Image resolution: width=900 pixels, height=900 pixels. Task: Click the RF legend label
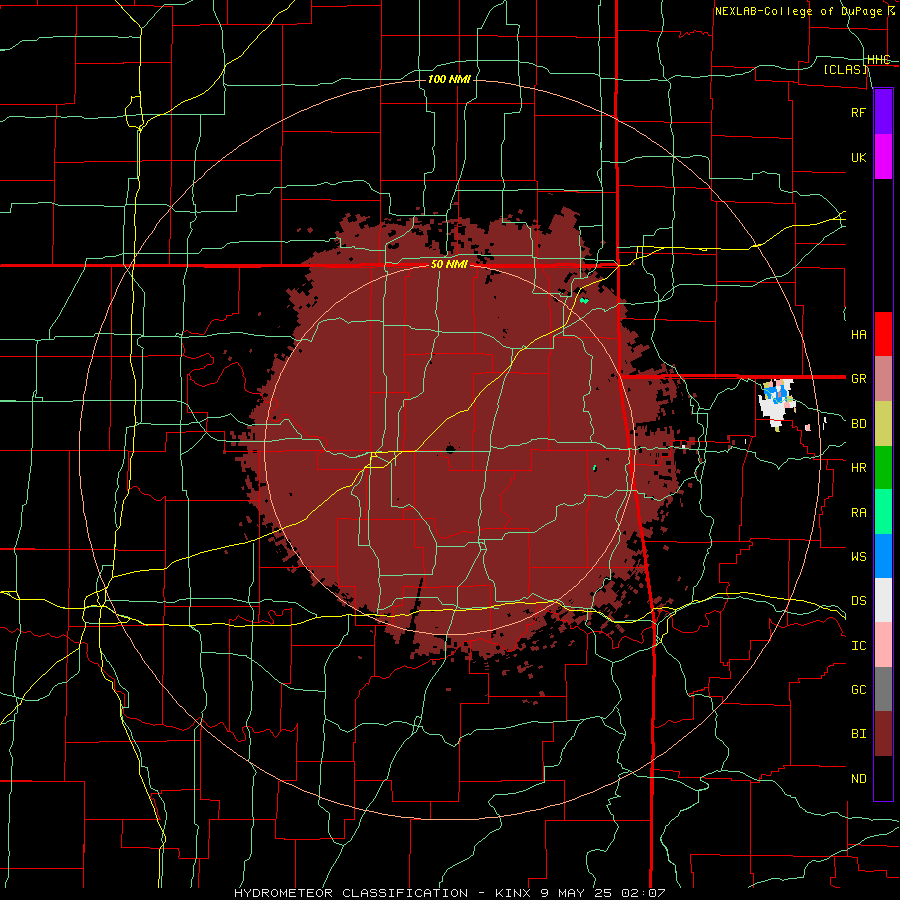click(x=858, y=112)
